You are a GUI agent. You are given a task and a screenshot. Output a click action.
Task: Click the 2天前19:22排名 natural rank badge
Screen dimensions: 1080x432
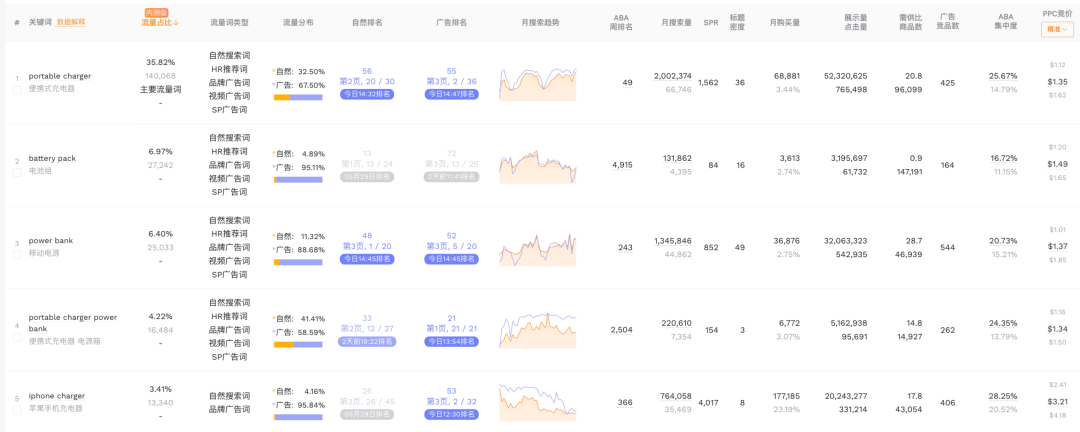[367, 341]
